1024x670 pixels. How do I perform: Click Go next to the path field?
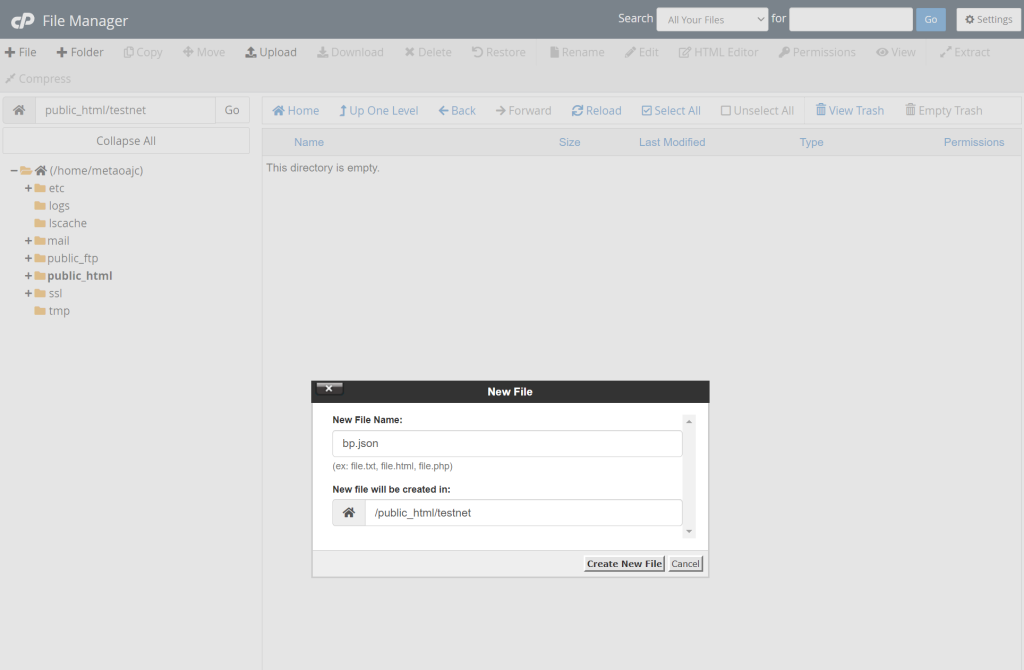(232, 110)
